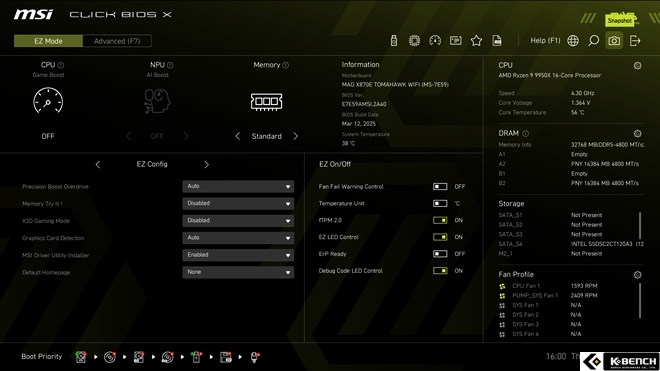Open language selection globe icon
660x371 pixels.
(x=573, y=40)
